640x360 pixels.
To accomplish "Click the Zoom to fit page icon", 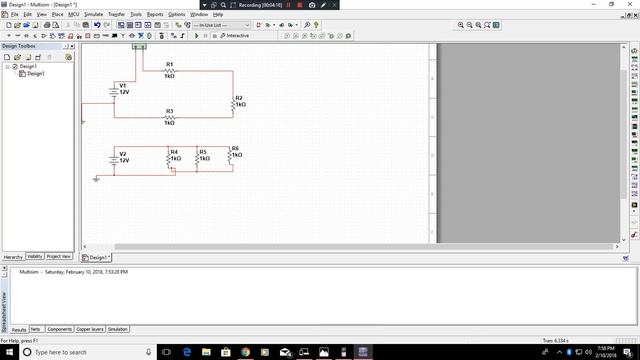I will click(x=487, y=25).
